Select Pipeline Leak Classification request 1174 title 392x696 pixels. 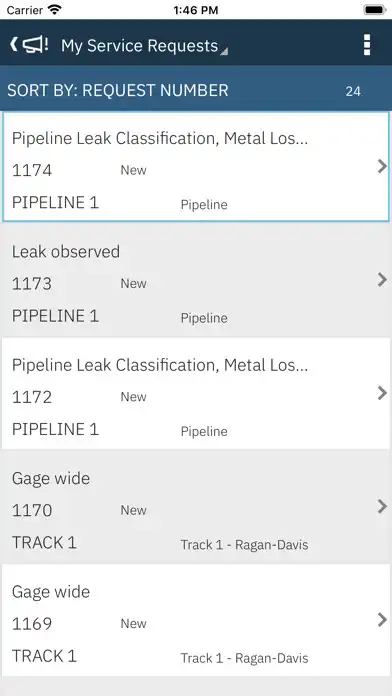point(160,138)
